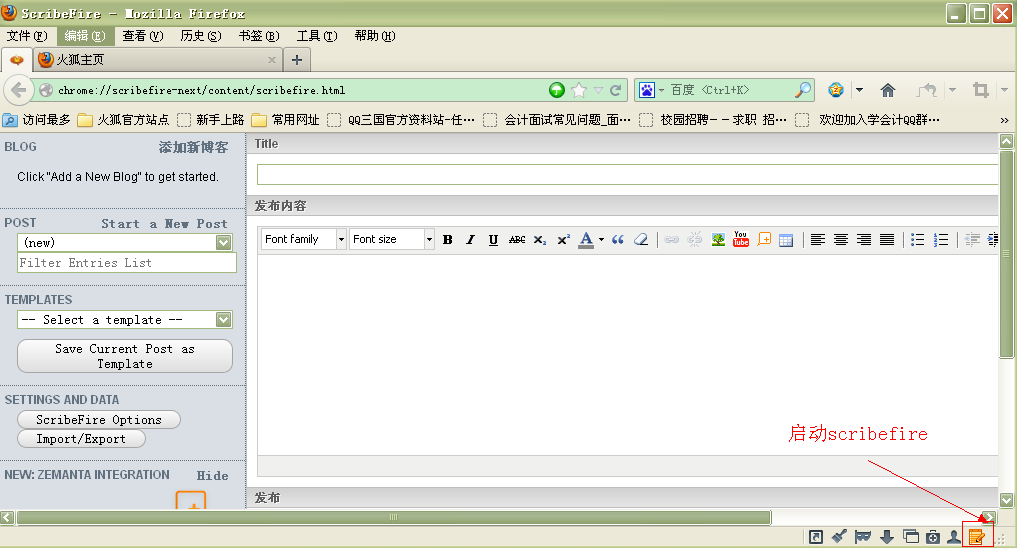Image resolution: width=1017 pixels, height=548 pixels.
Task: Click the Firefox home button
Action: [887, 90]
